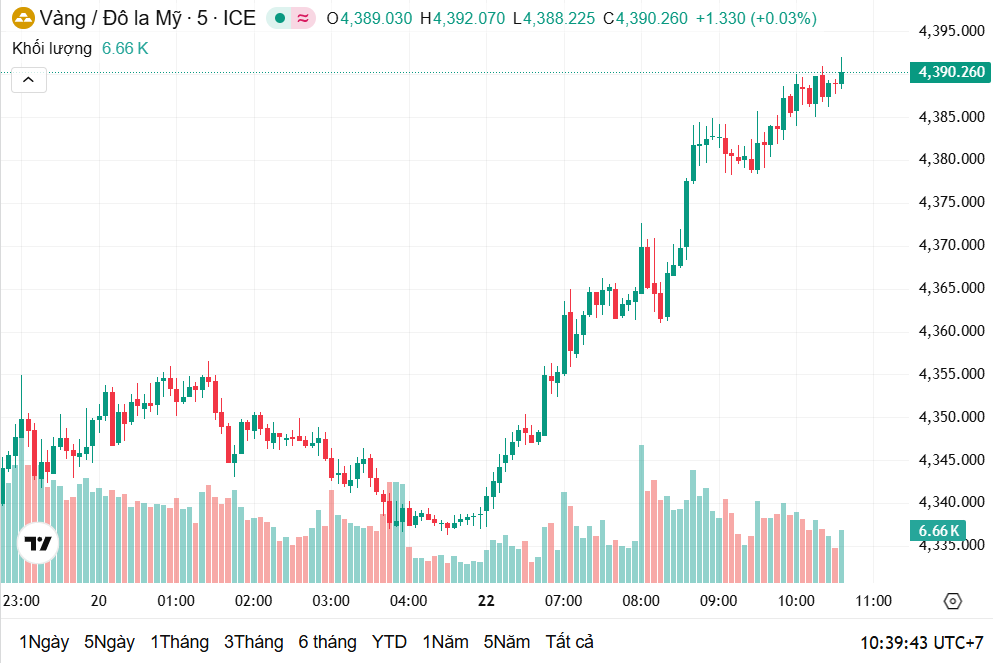This screenshot has width=993, height=663.
Task: Select the YTD range
Action: point(389,642)
